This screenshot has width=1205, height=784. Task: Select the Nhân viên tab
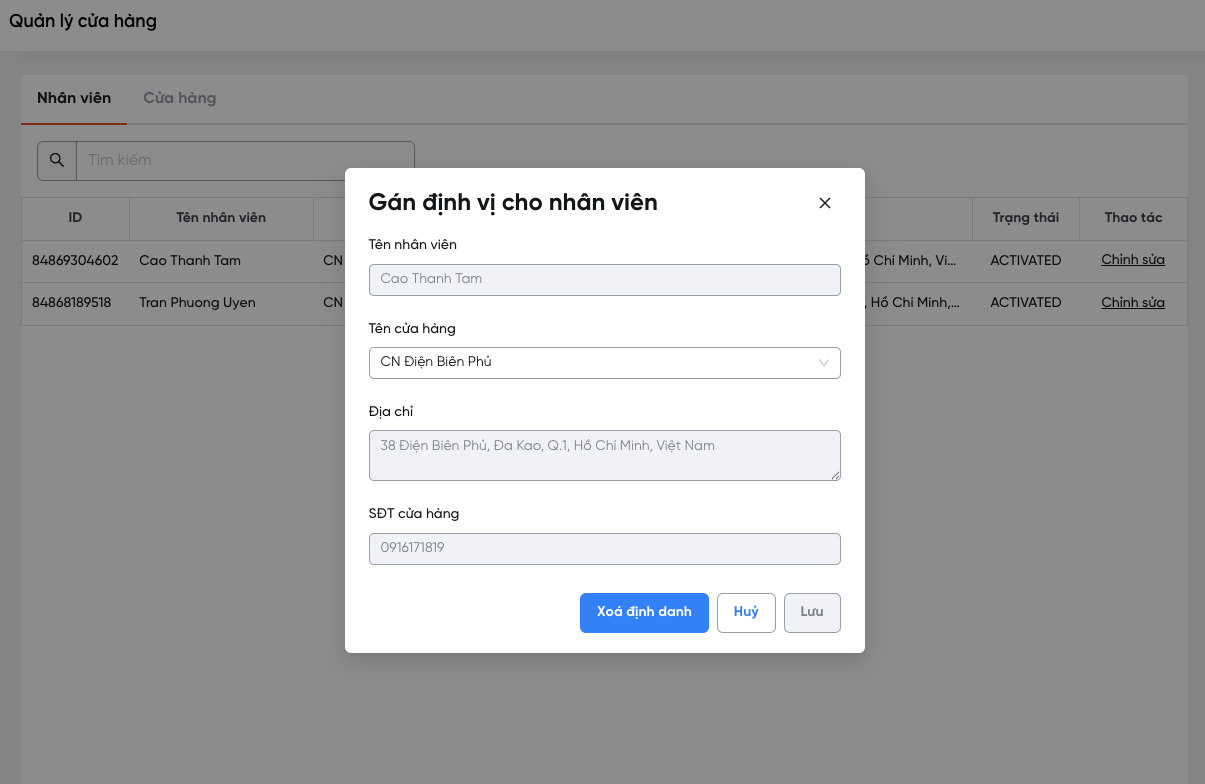click(x=74, y=98)
